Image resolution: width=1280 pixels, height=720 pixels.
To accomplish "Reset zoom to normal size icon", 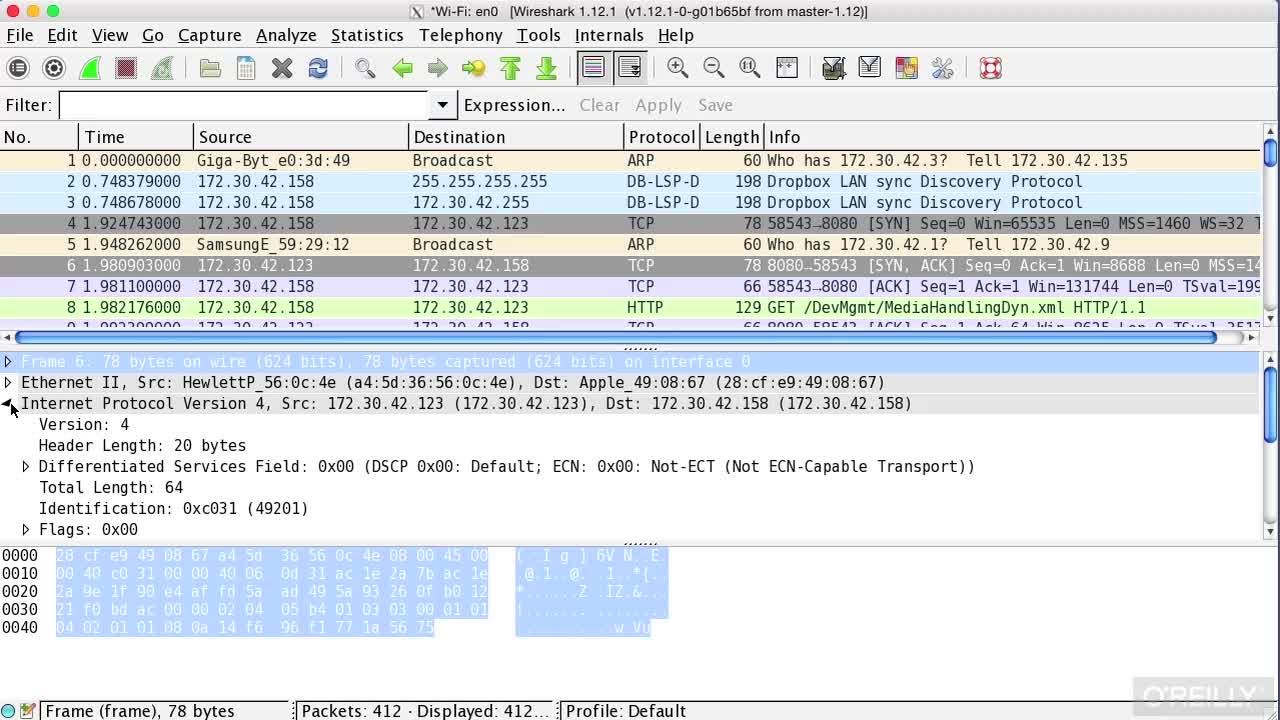I will click(749, 68).
